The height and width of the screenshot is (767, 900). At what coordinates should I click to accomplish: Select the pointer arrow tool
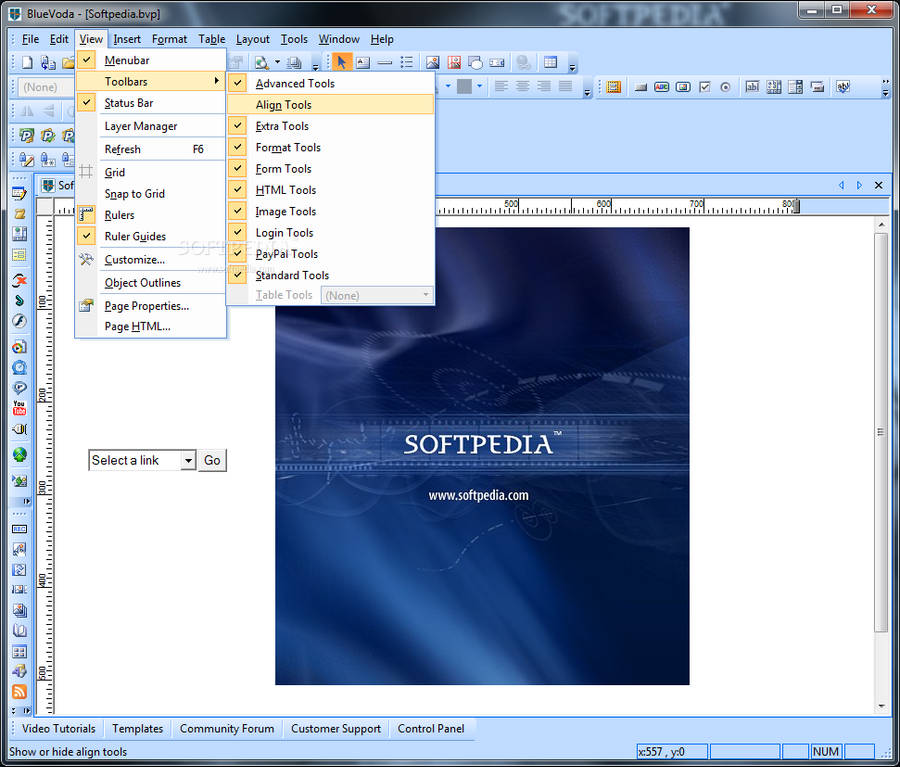click(341, 62)
